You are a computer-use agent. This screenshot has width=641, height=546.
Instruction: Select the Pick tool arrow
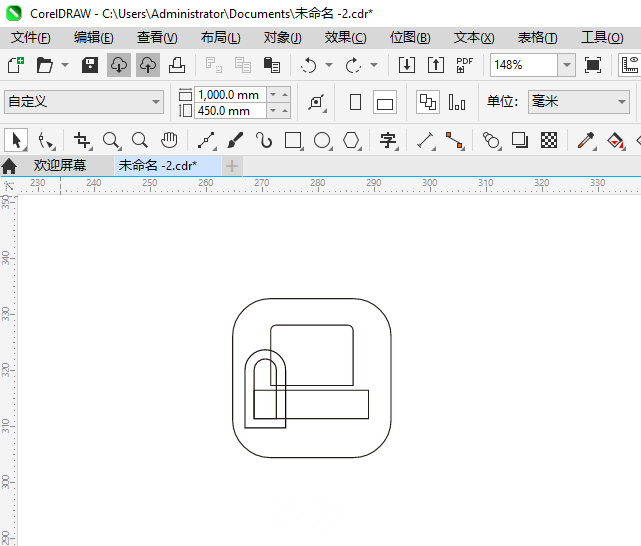[16, 141]
